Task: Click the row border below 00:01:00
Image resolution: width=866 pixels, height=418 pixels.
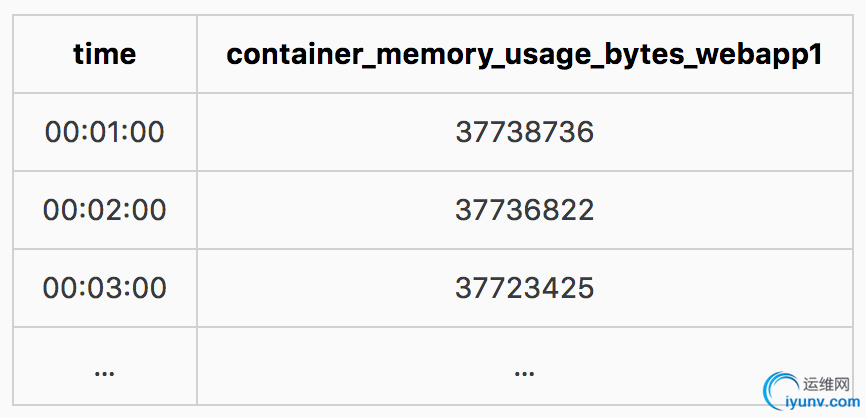Action: 104,171
